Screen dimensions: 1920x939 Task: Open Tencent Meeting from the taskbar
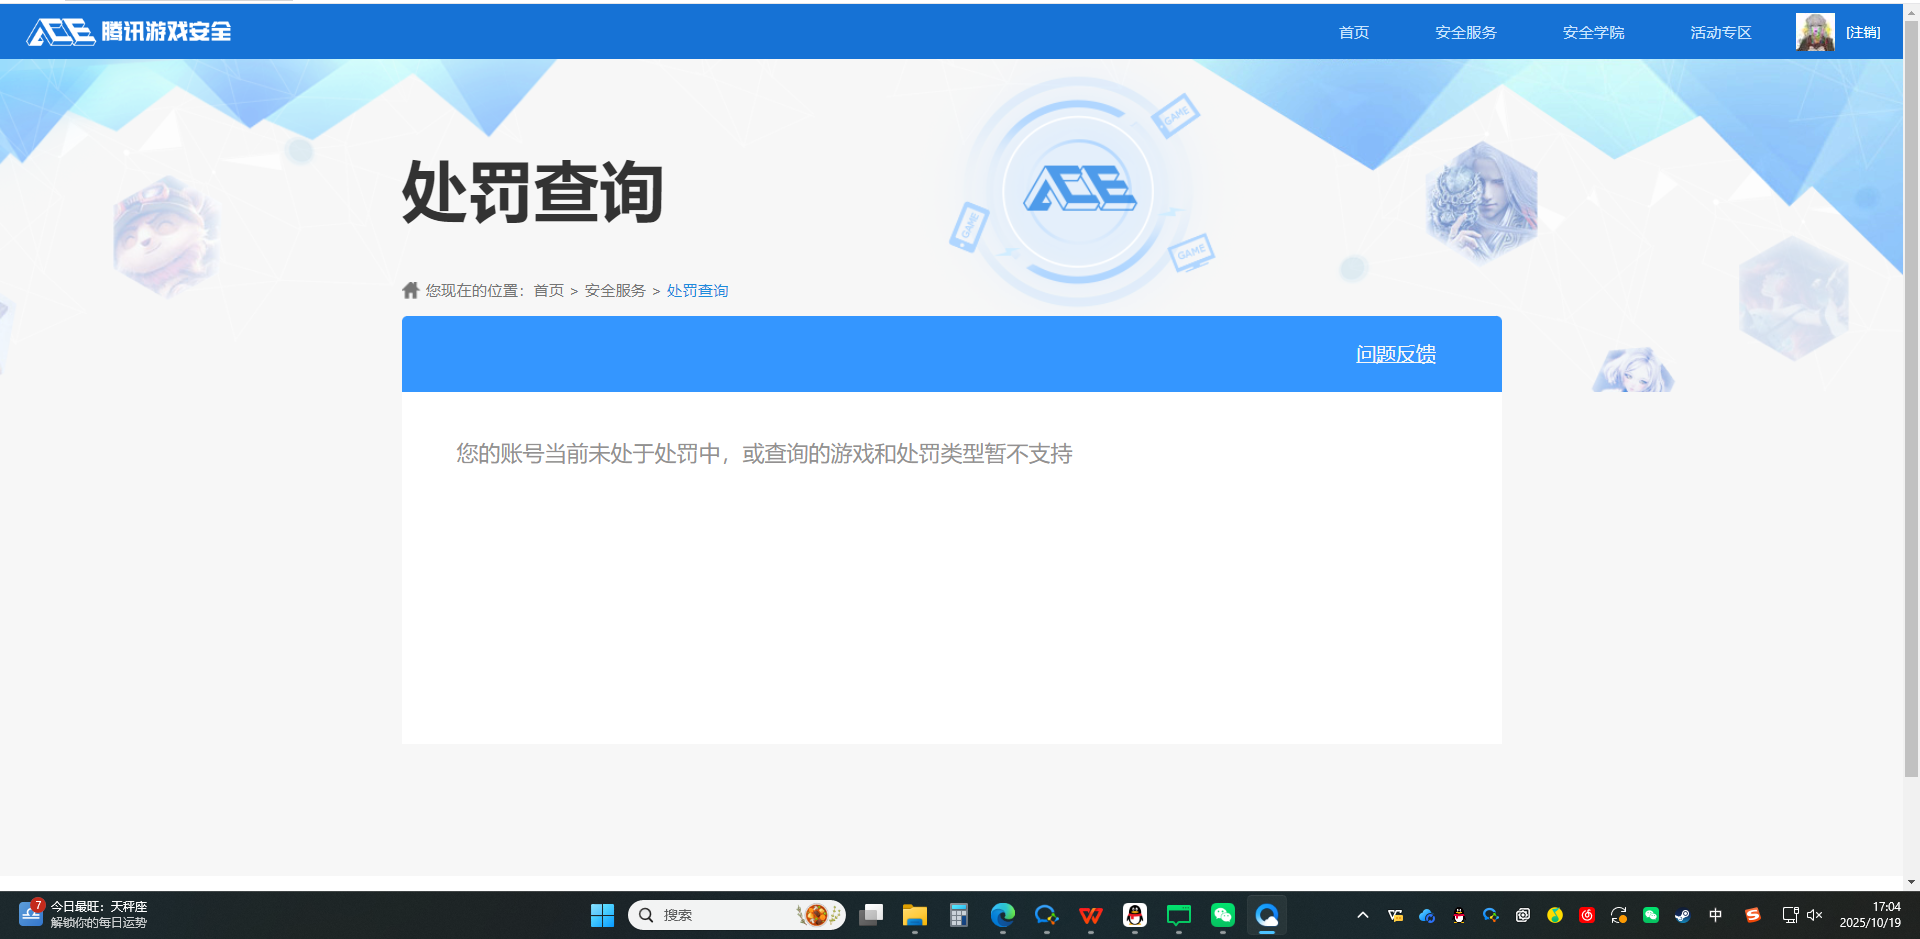coord(1177,915)
